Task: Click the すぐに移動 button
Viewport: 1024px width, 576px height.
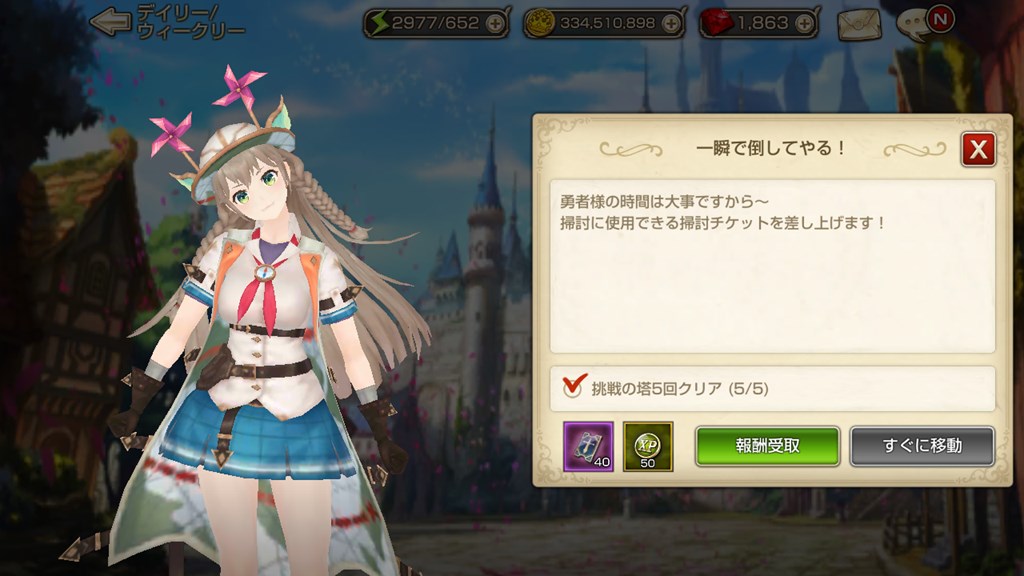Action: 922,446
